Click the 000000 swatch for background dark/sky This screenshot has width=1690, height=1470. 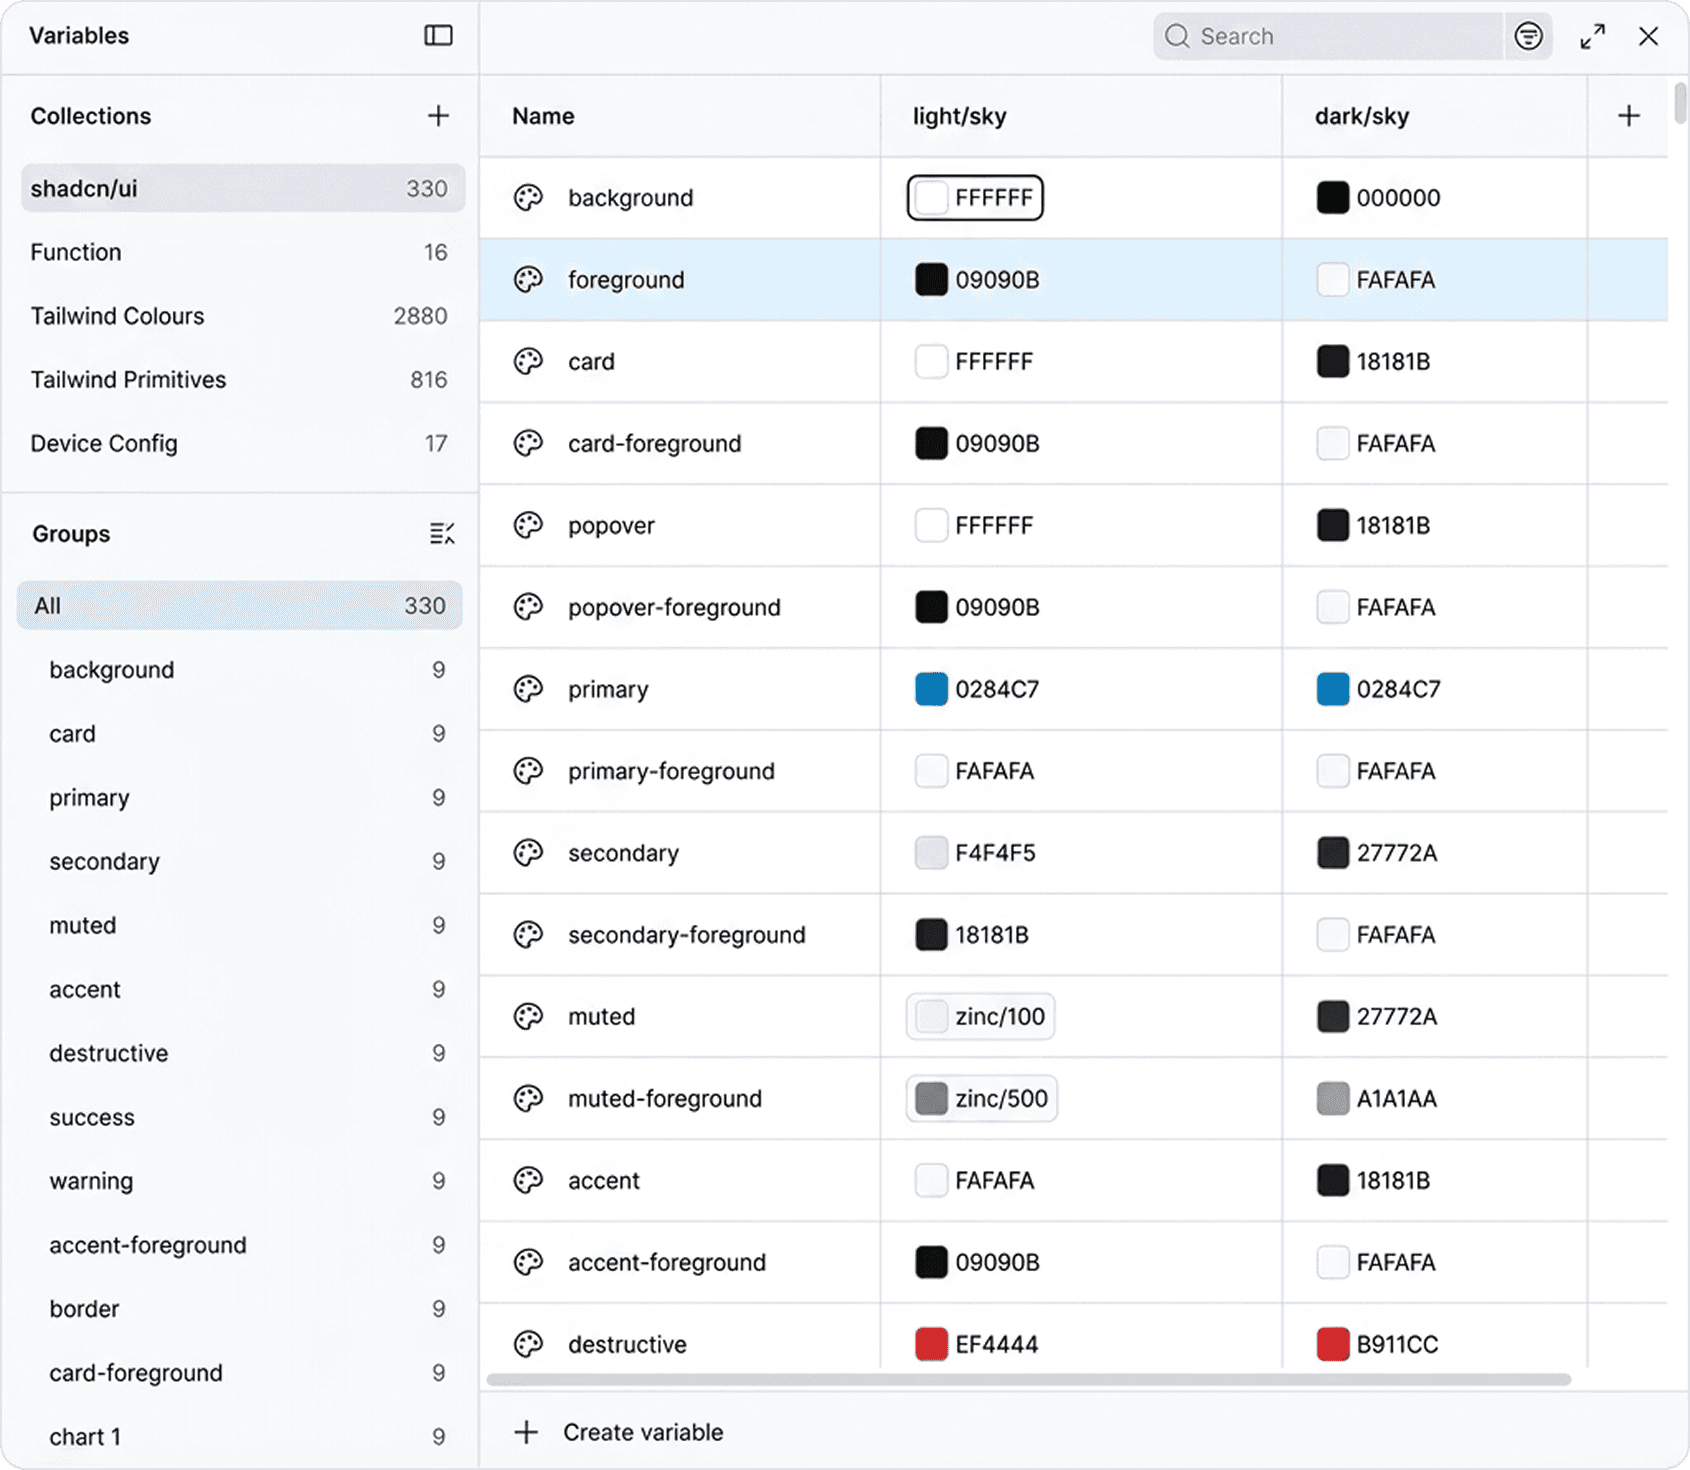(1333, 198)
